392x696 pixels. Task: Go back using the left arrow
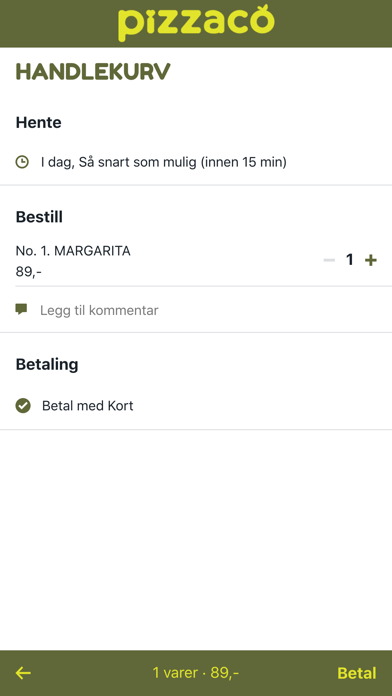coord(23,673)
